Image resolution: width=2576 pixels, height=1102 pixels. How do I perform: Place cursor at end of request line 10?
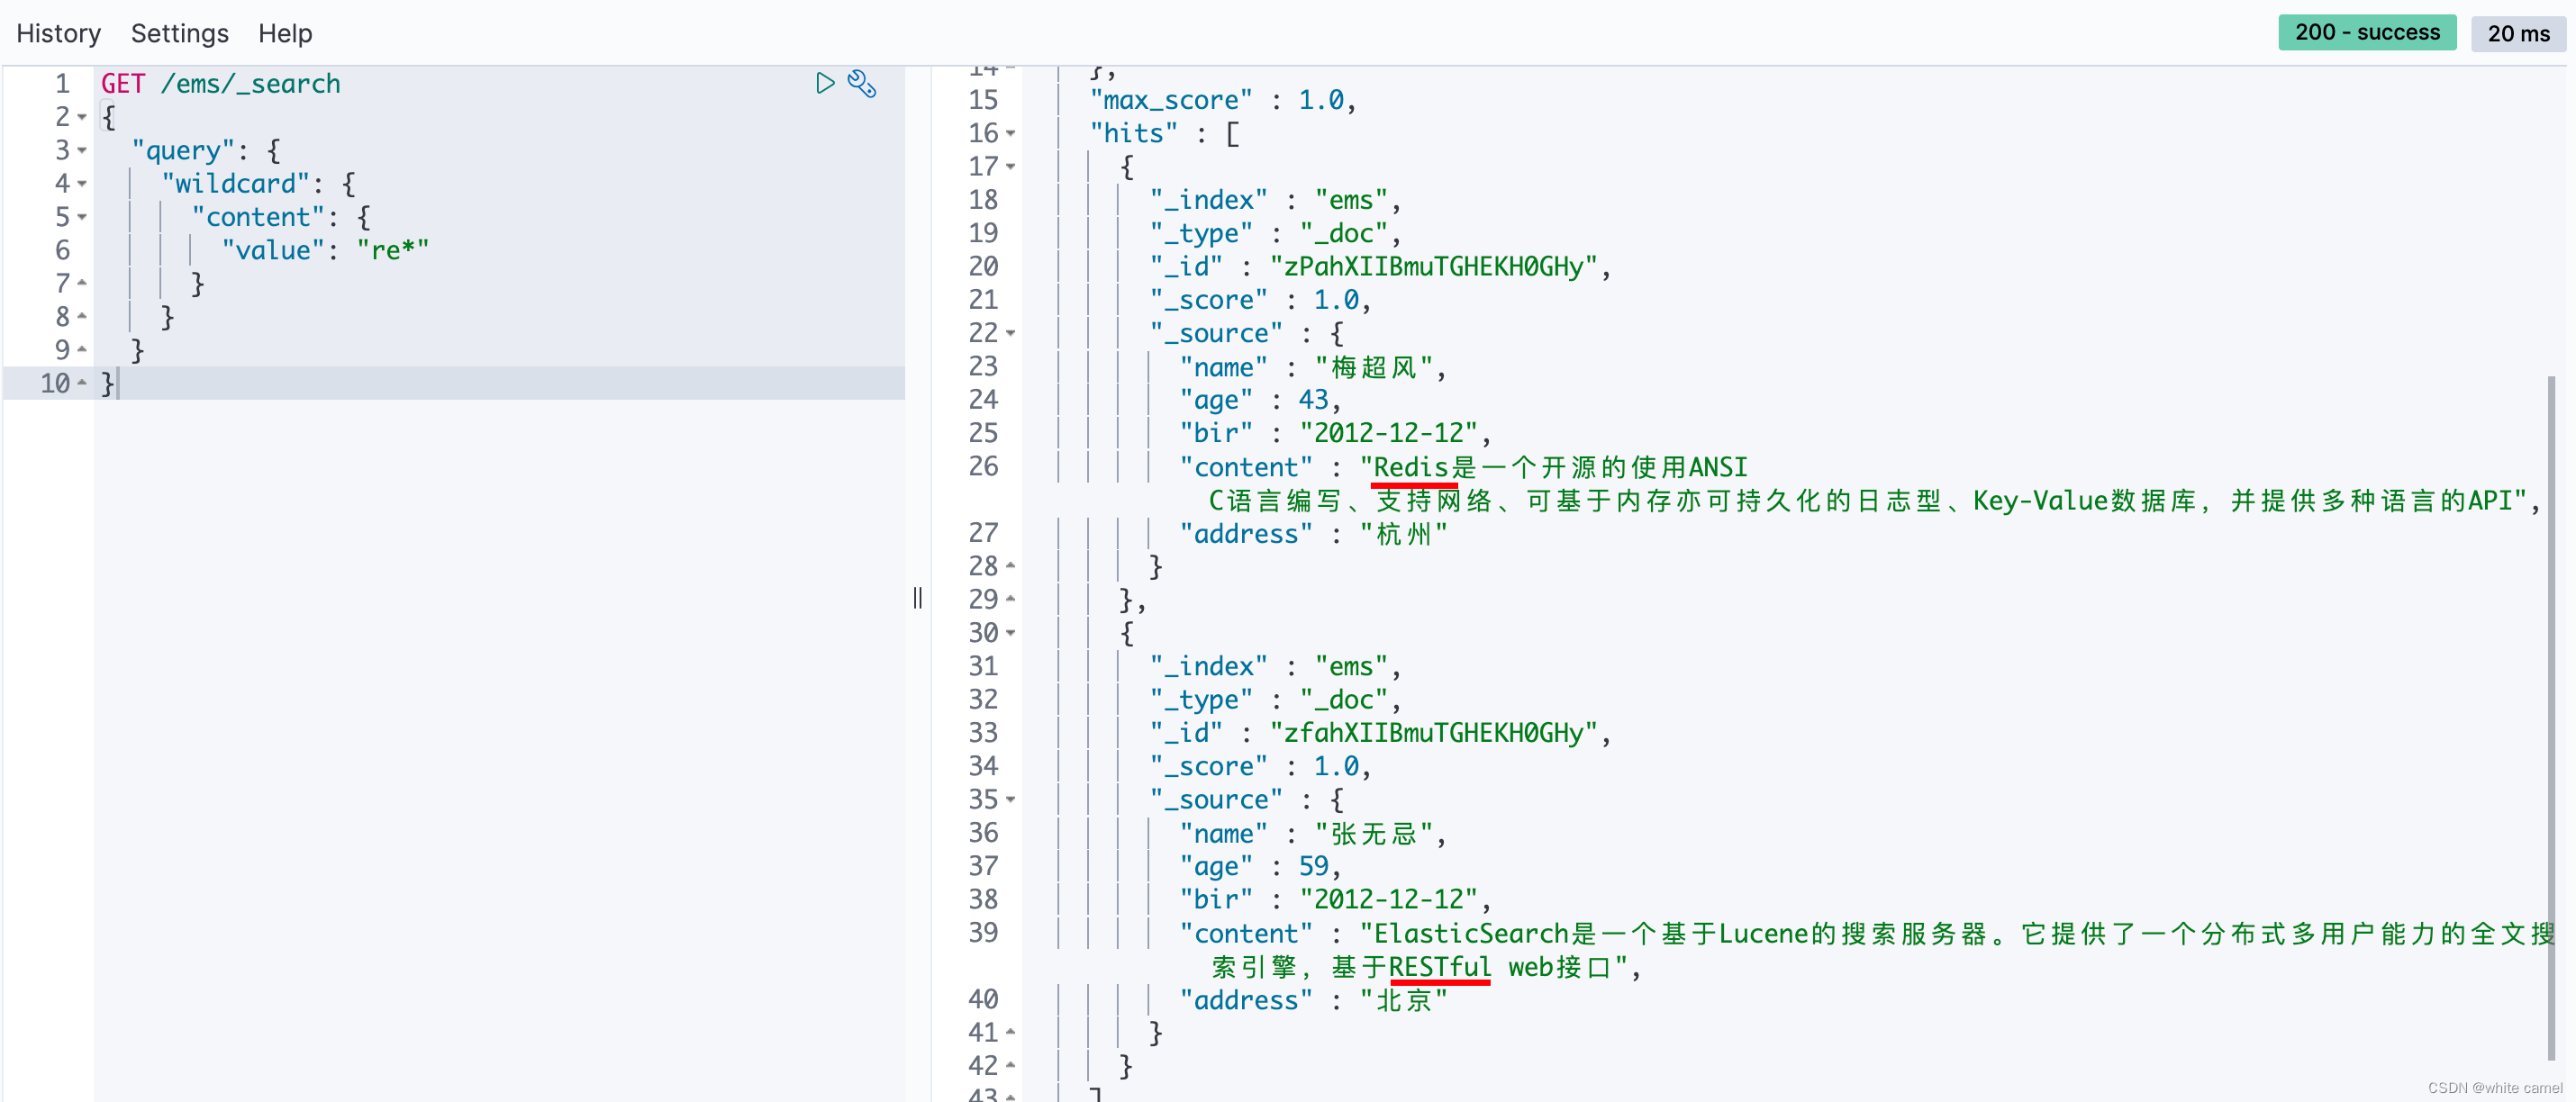click(x=118, y=384)
